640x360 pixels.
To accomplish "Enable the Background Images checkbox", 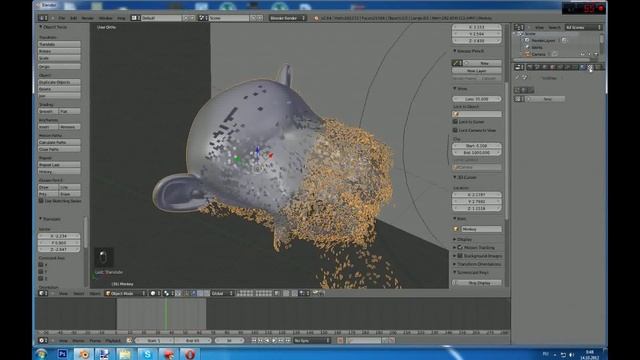I will point(460,256).
